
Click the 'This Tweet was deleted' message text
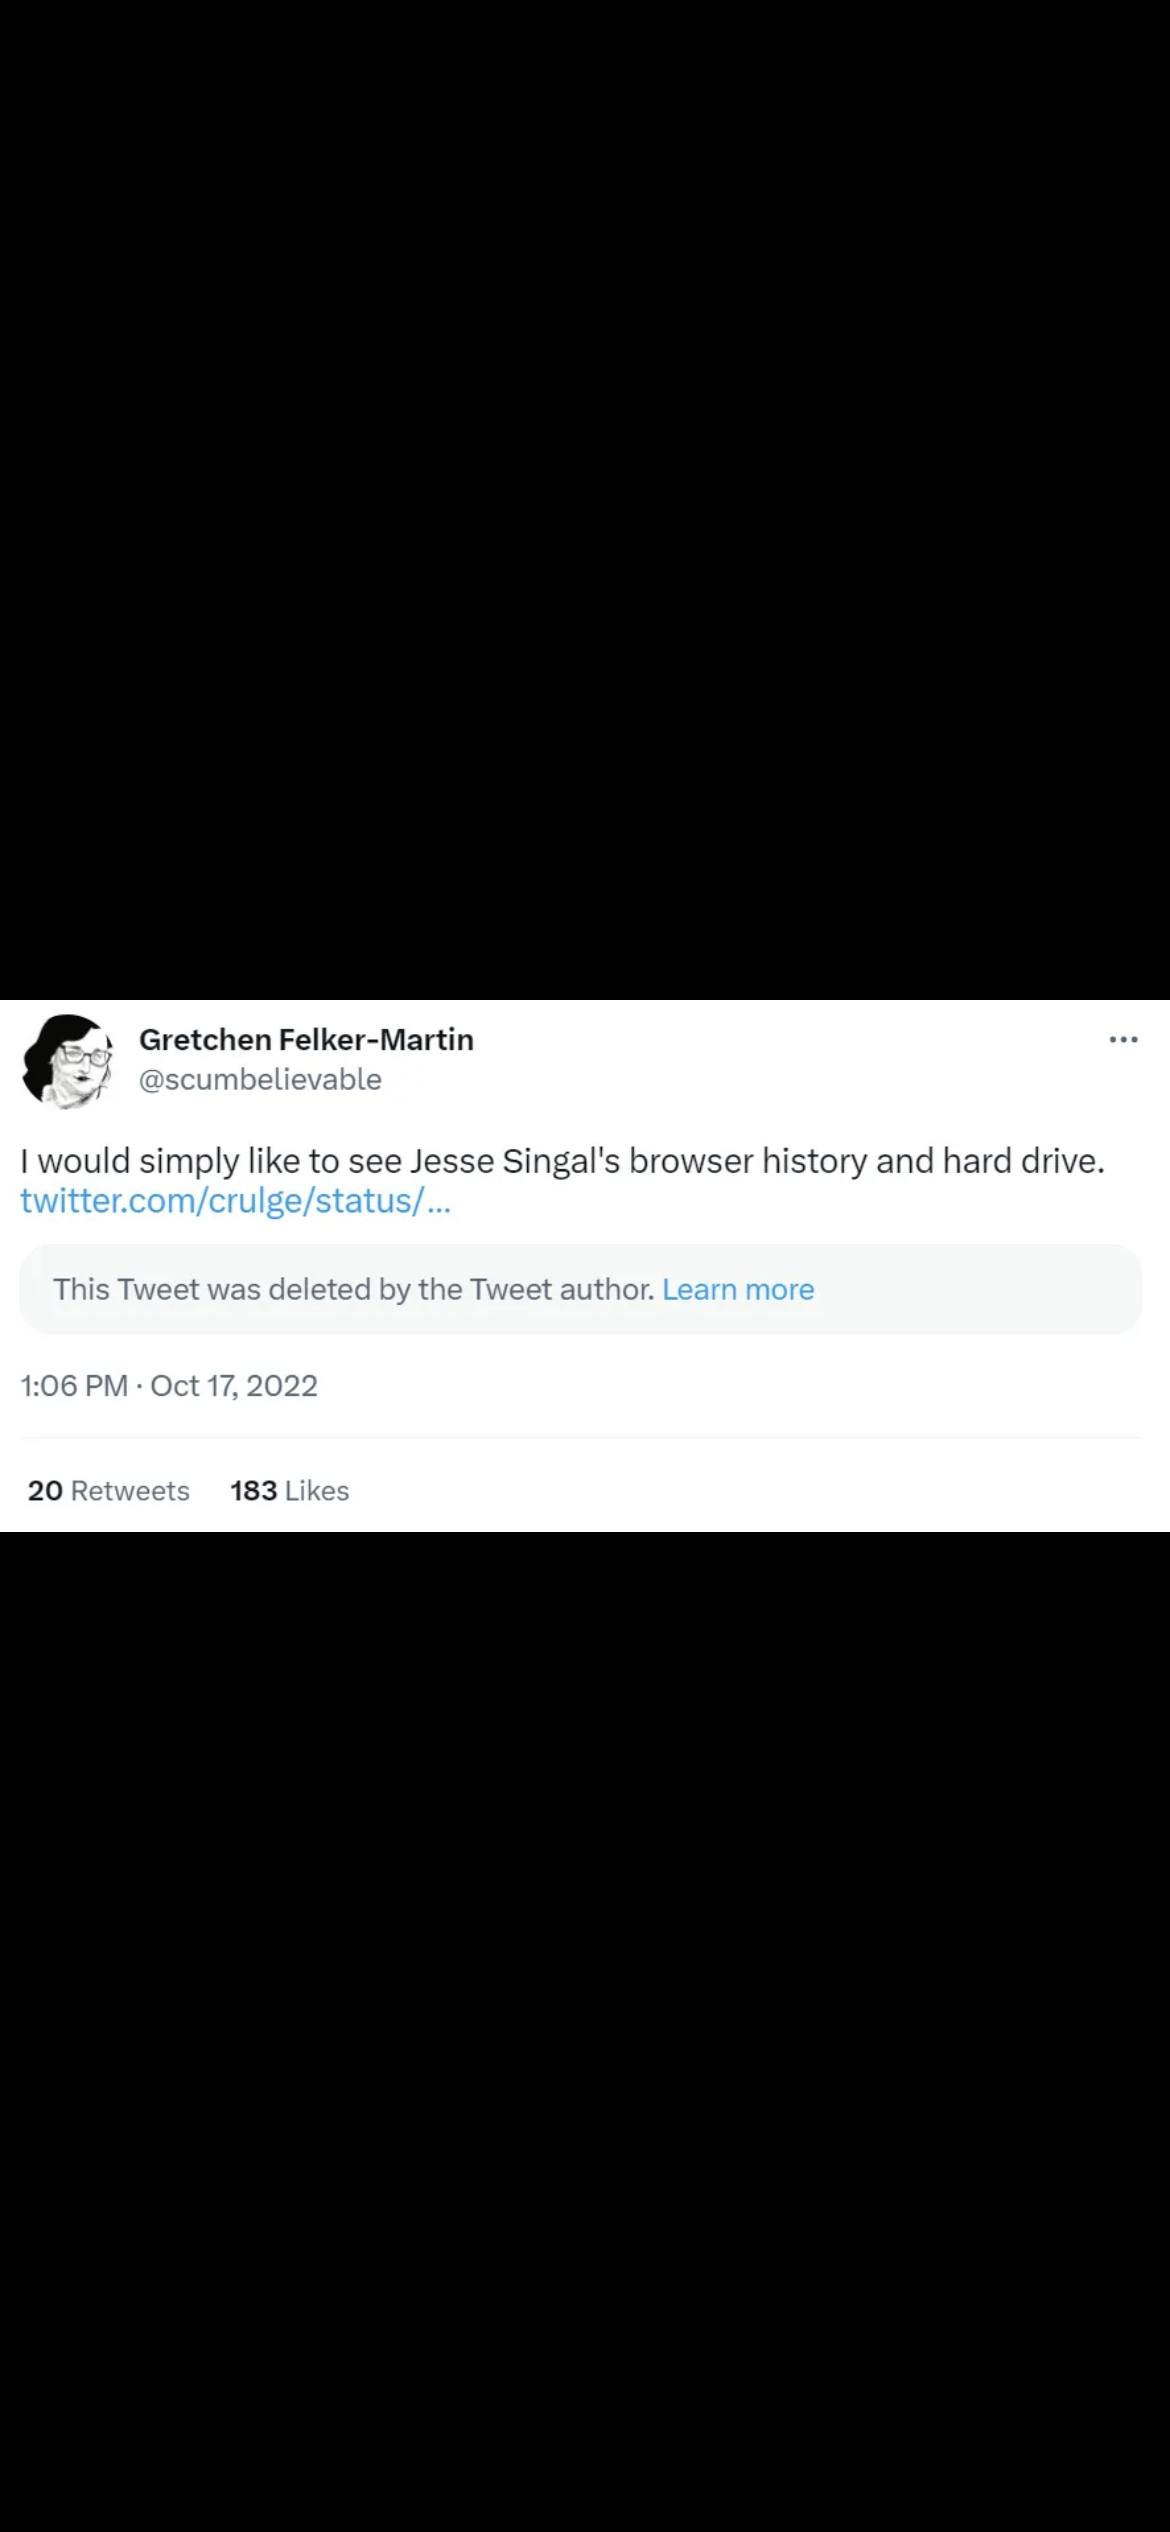pyautogui.click(x=354, y=1290)
